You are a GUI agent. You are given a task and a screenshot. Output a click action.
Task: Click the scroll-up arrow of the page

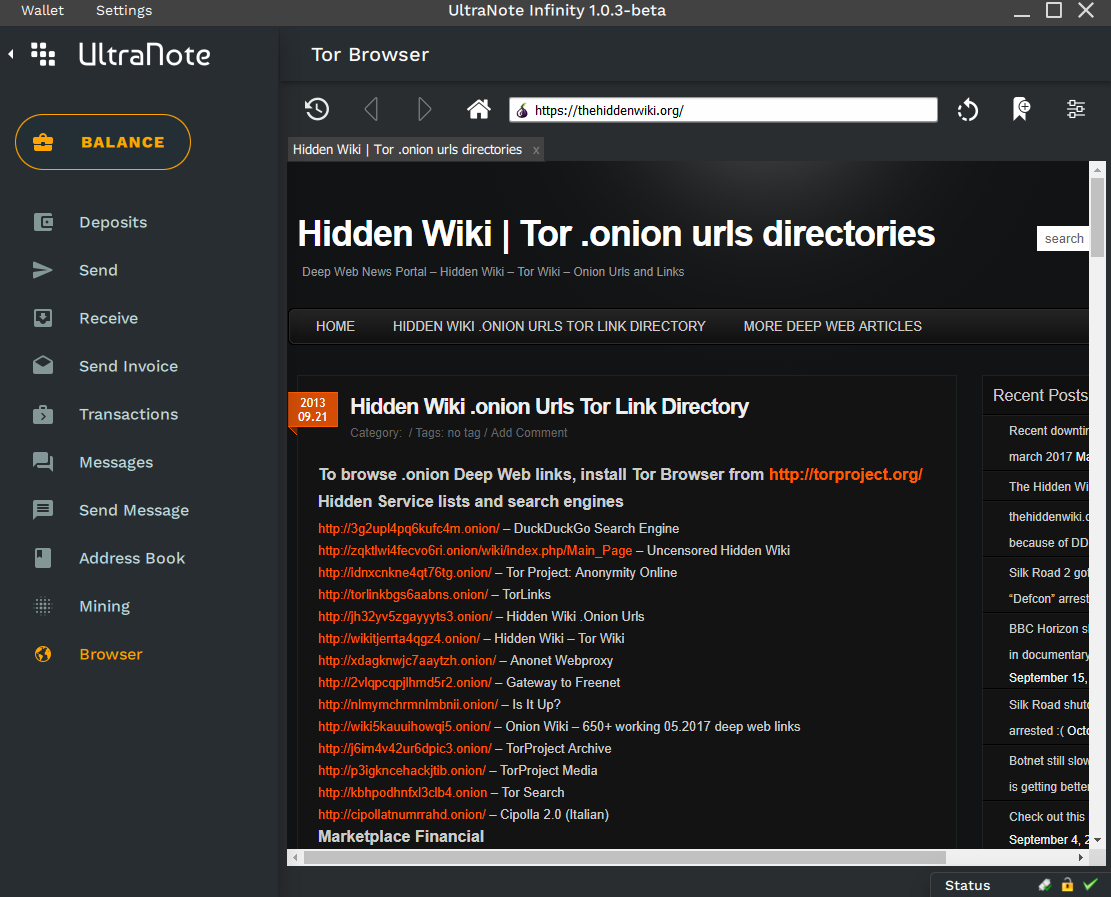pos(1097,170)
